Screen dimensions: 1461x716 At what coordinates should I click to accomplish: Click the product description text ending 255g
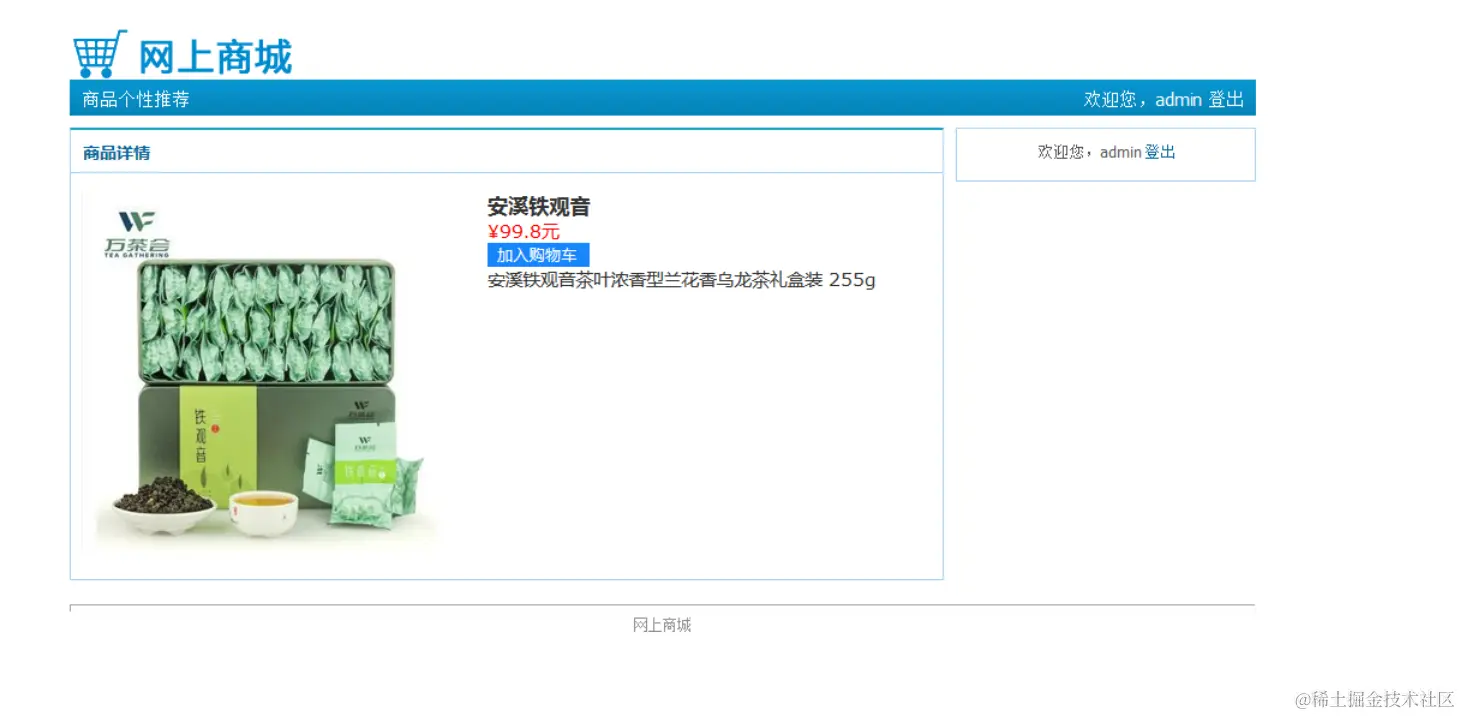click(681, 280)
